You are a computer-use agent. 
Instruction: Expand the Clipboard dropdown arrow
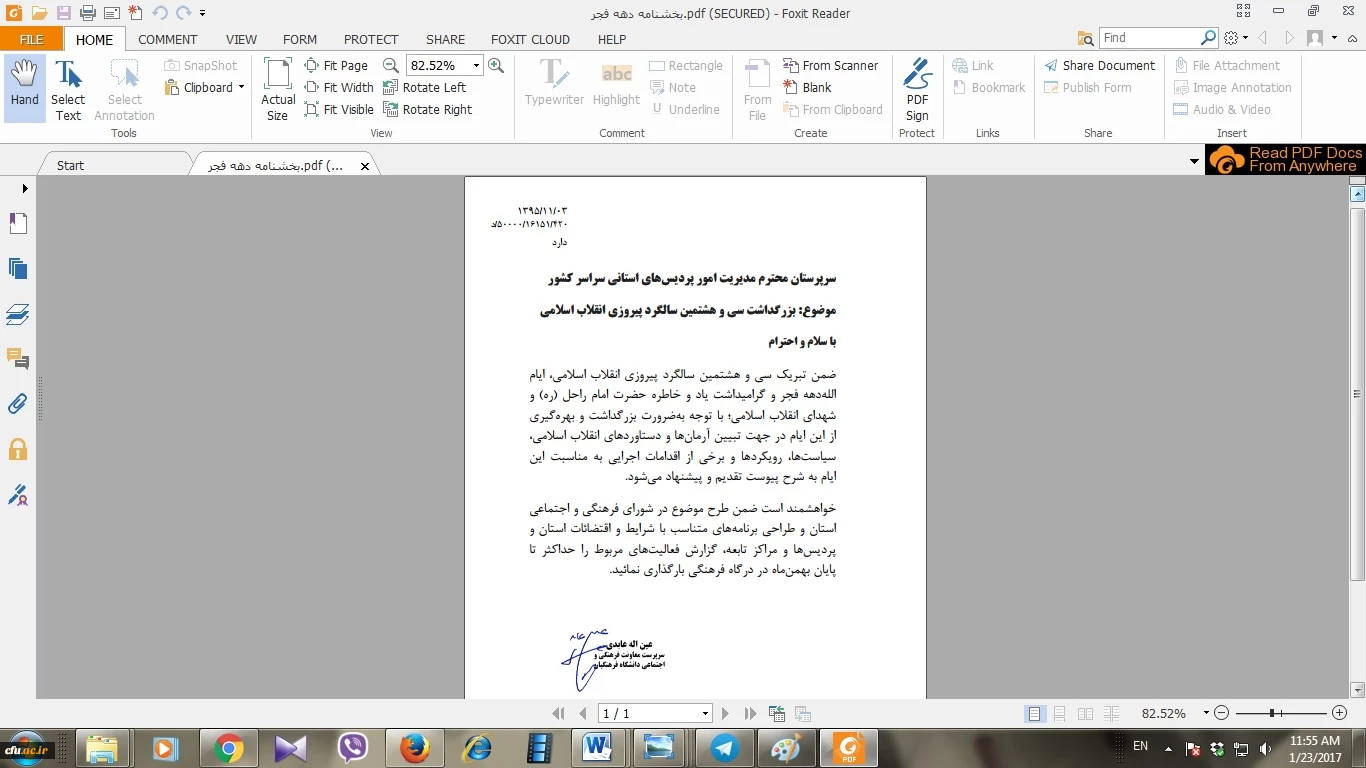tap(242, 88)
